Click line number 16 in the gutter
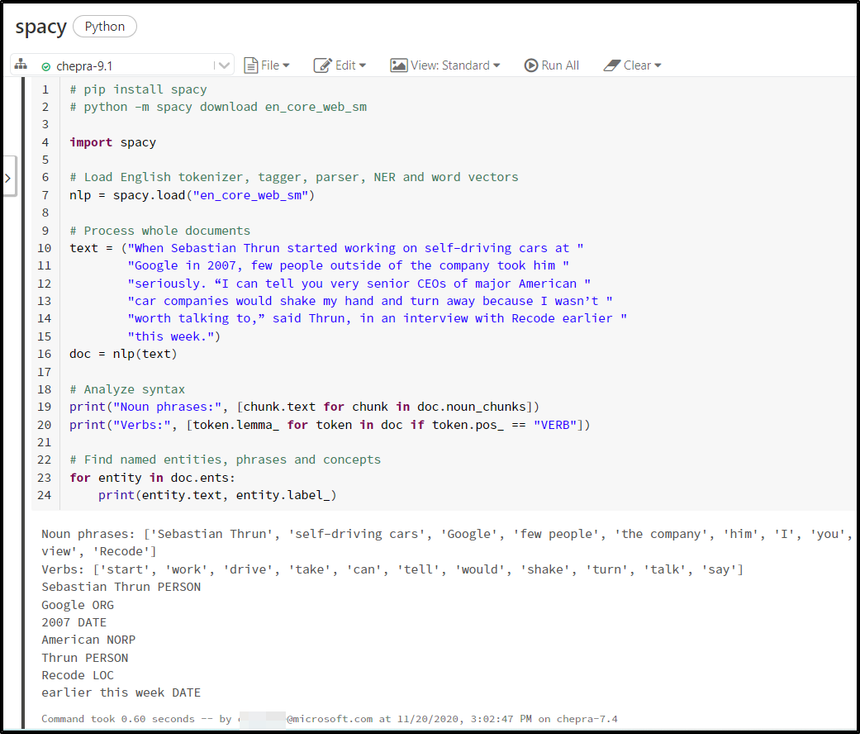 (44, 354)
